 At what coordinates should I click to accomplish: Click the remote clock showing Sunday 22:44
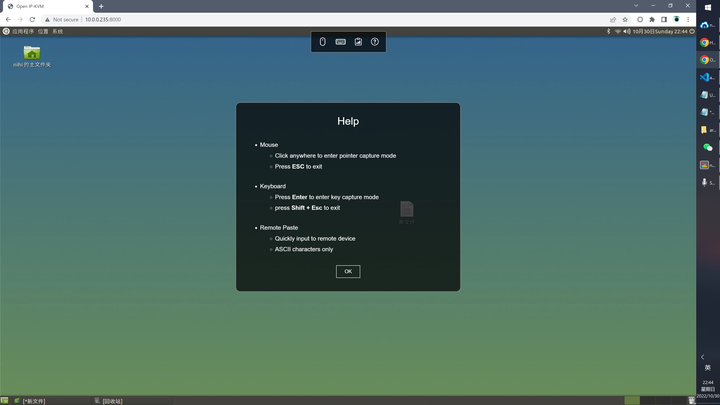pos(660,32)
